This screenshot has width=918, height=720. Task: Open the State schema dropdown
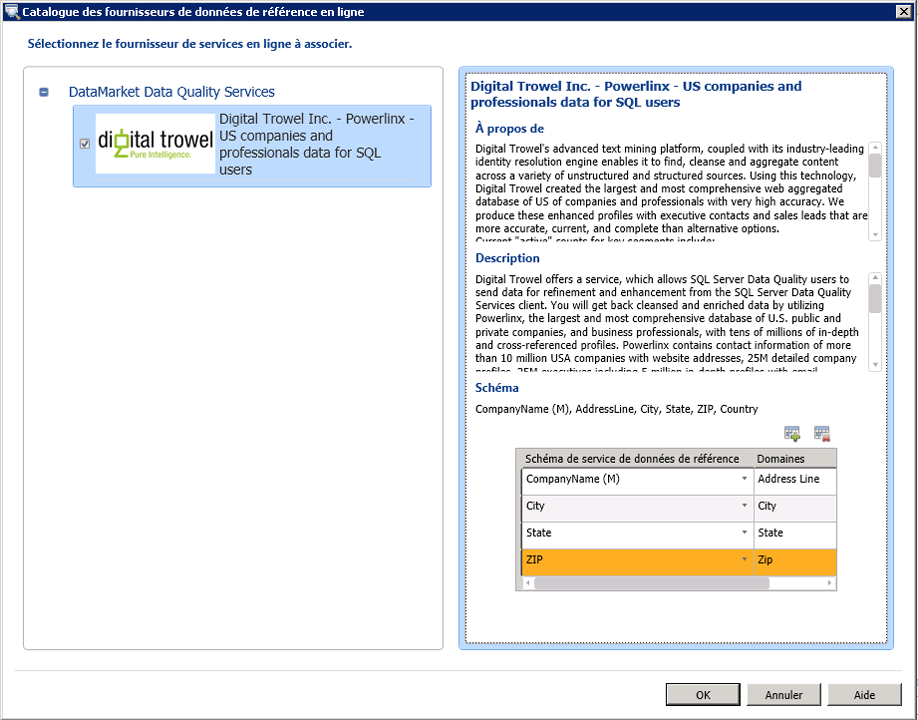744,533
